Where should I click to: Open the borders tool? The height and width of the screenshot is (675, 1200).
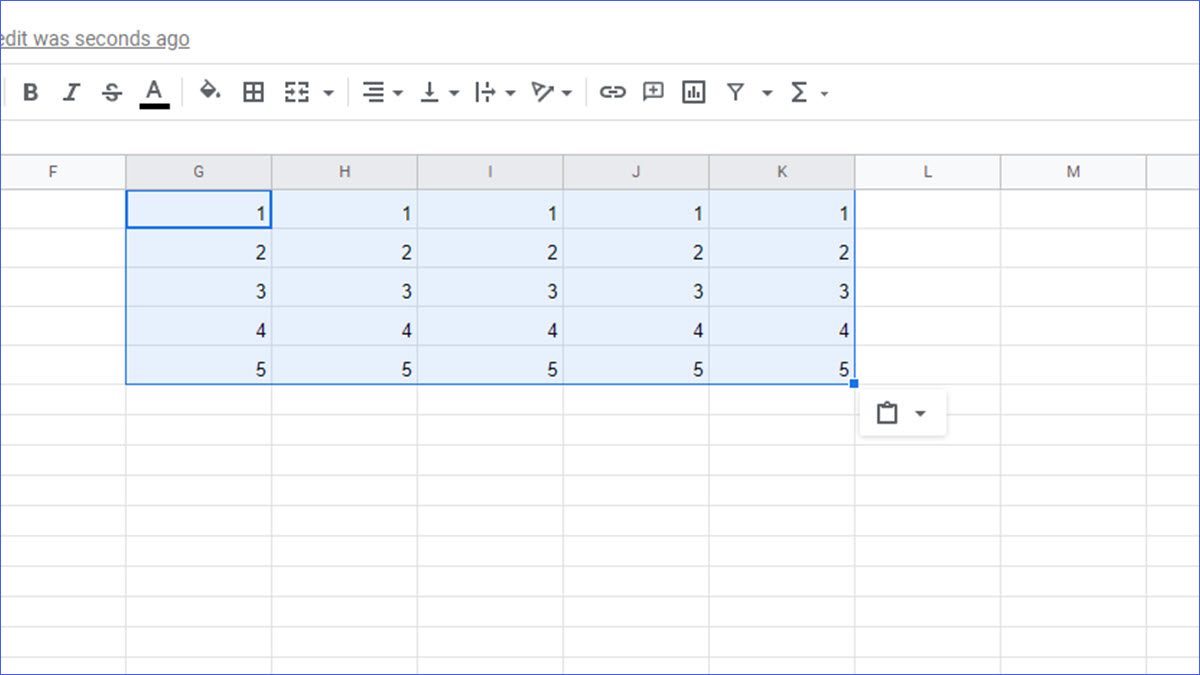click(254, 93)
